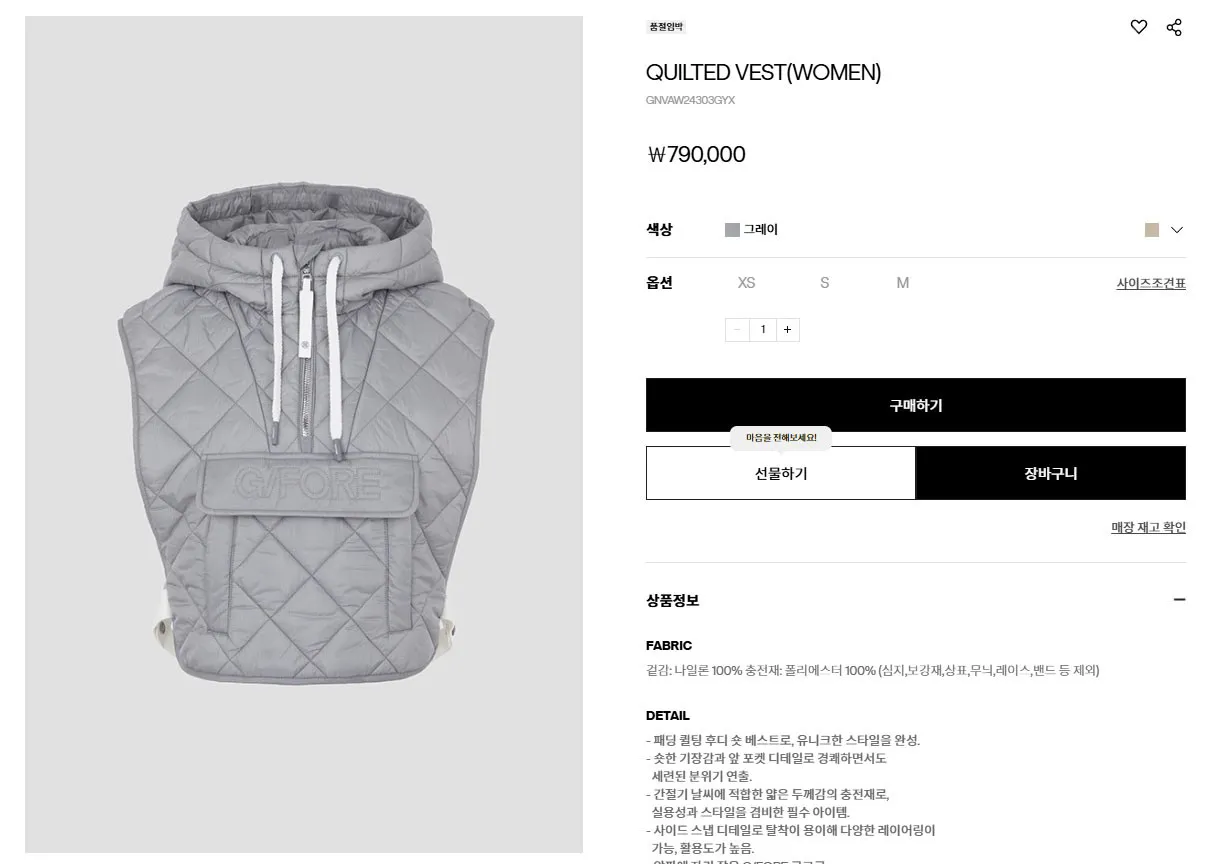Expand the color dropdown chevron
This screenshot has width=1218, height=864.
[x=1177, y=230]
